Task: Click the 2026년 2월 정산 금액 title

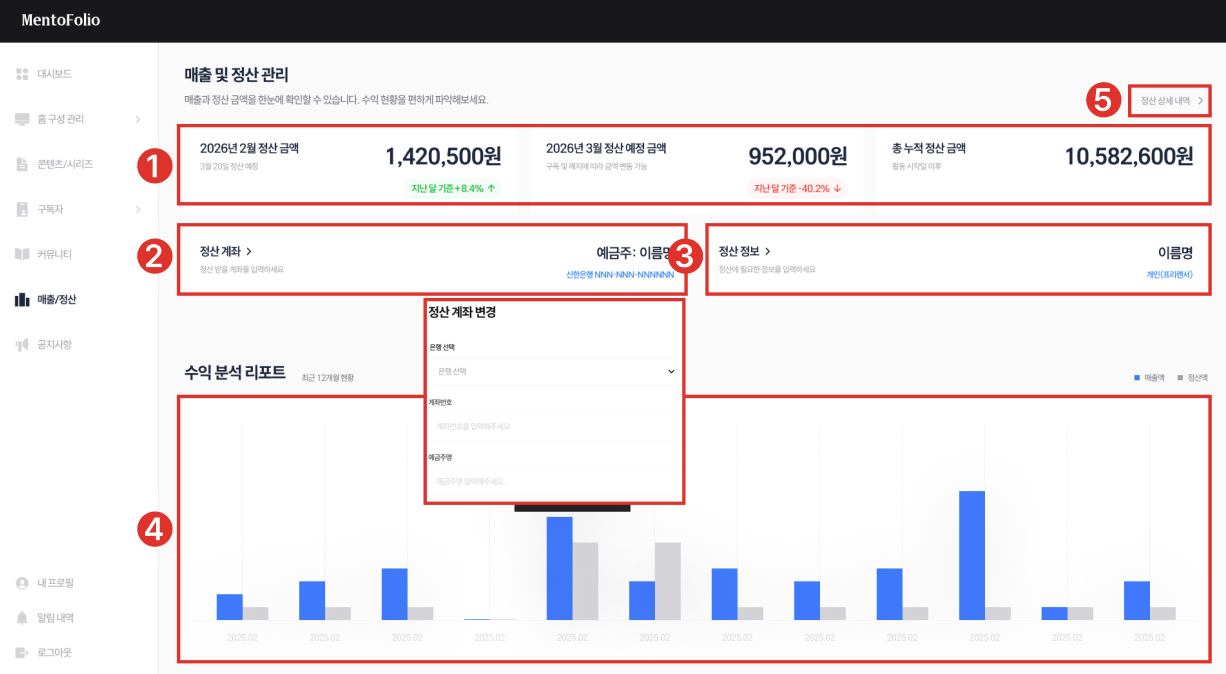Action: (x=249, y=148)
